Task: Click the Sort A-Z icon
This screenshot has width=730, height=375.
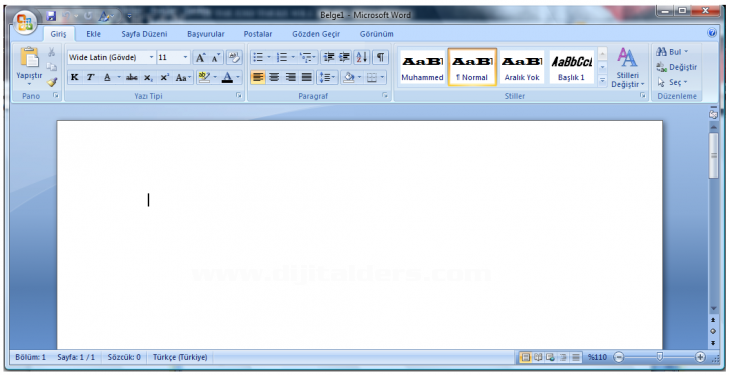Action: pyautogui.click(x=362, y=57)
